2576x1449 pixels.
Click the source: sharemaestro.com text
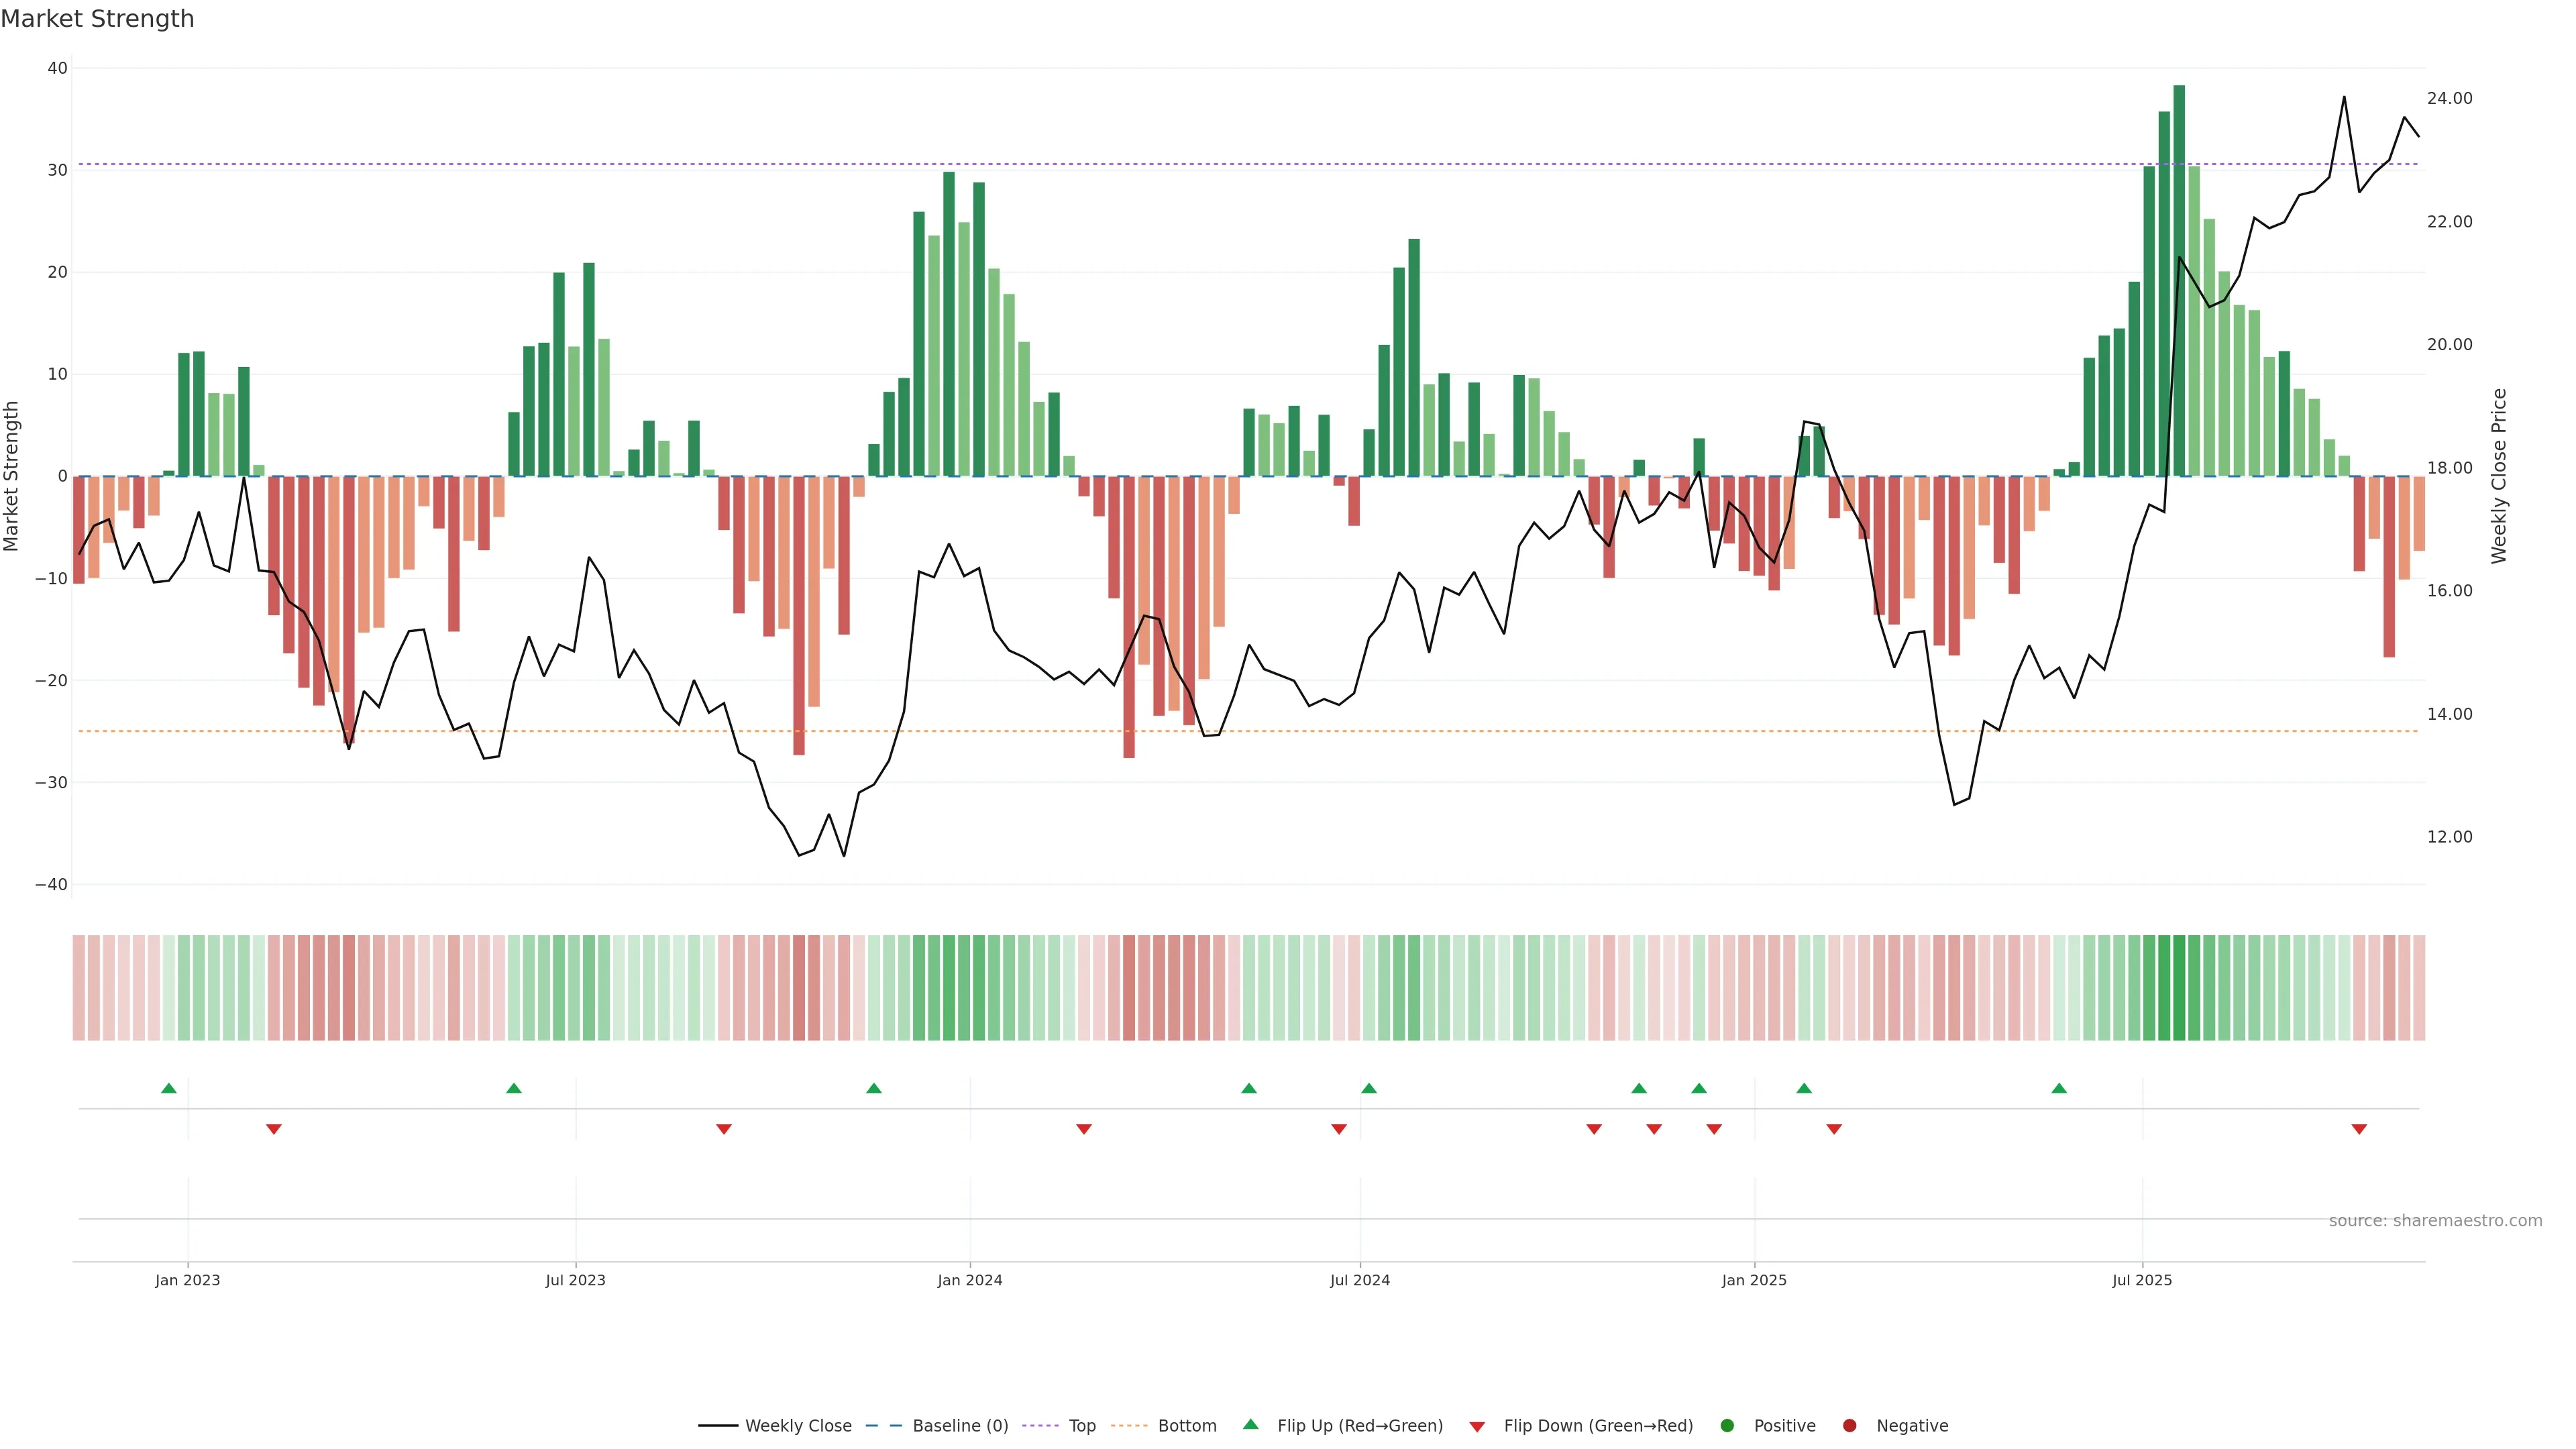click(2435, 1221)
